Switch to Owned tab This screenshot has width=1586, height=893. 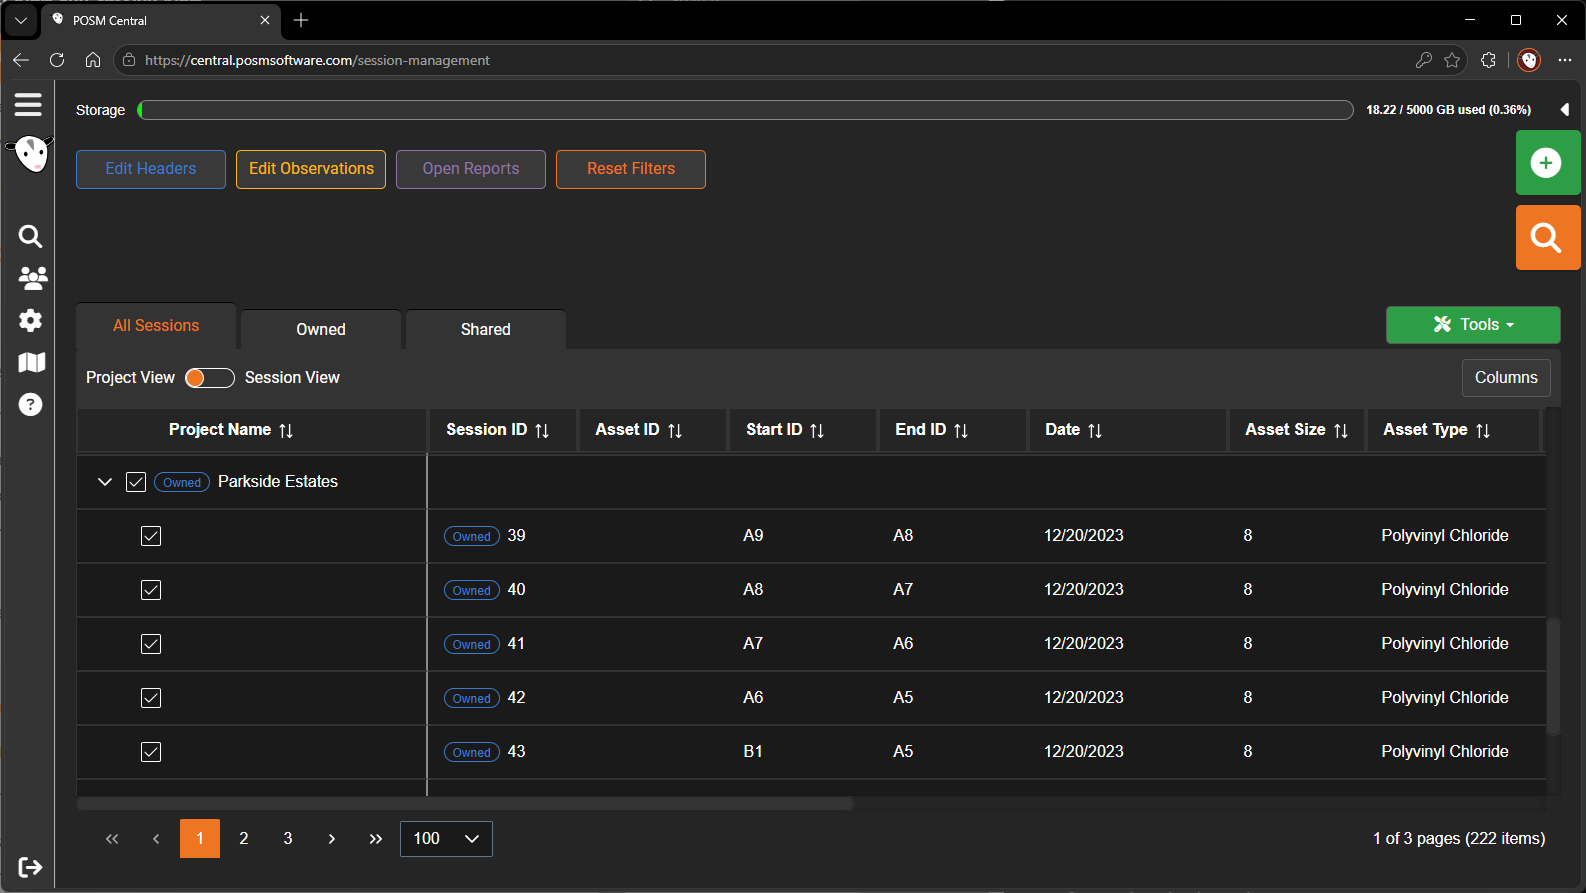pos(321,329)
